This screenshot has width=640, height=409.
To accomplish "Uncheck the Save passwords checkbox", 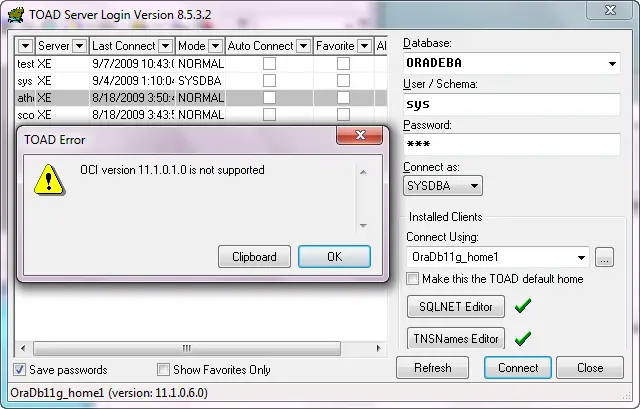I will point(19,370).
